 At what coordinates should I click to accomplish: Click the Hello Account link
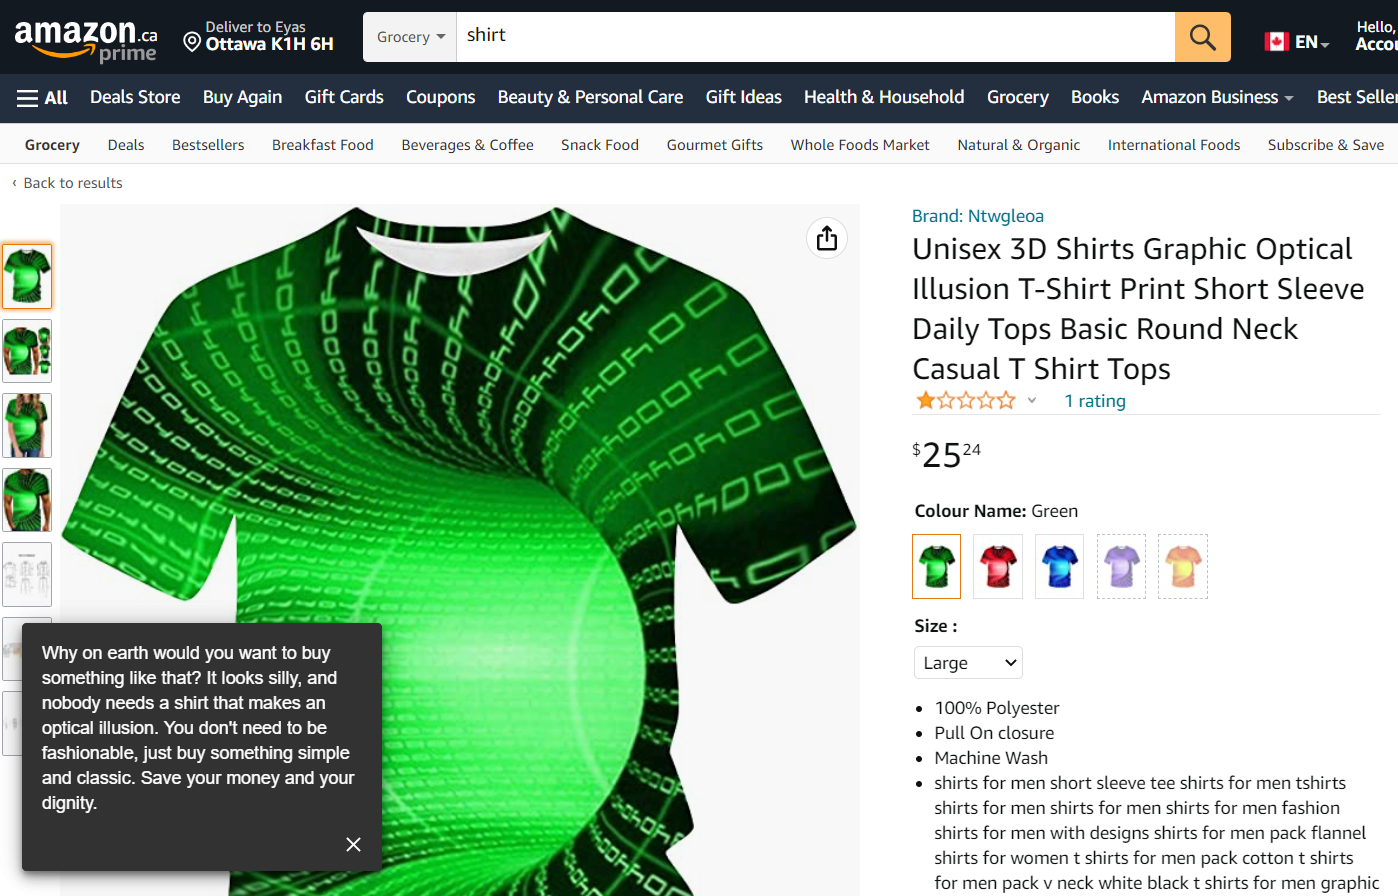1376,36
